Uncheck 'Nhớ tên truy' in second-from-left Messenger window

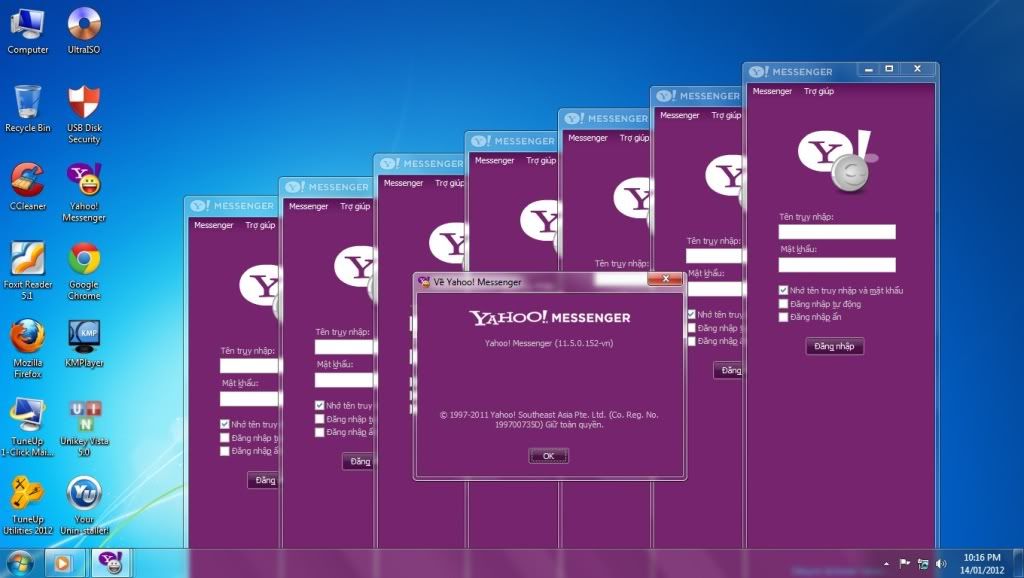coord(319,405)
